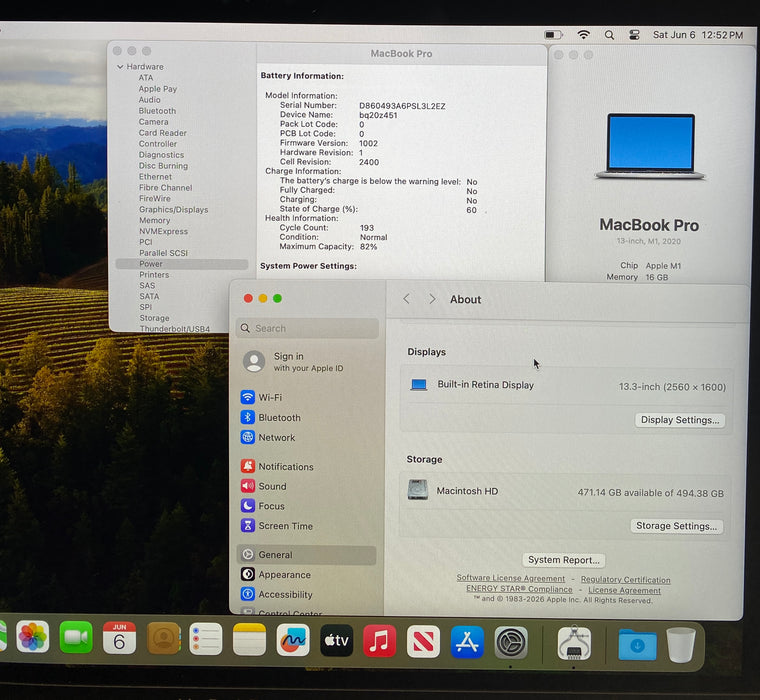
Task: Go back in System Settings
Action: pos(407,299)
